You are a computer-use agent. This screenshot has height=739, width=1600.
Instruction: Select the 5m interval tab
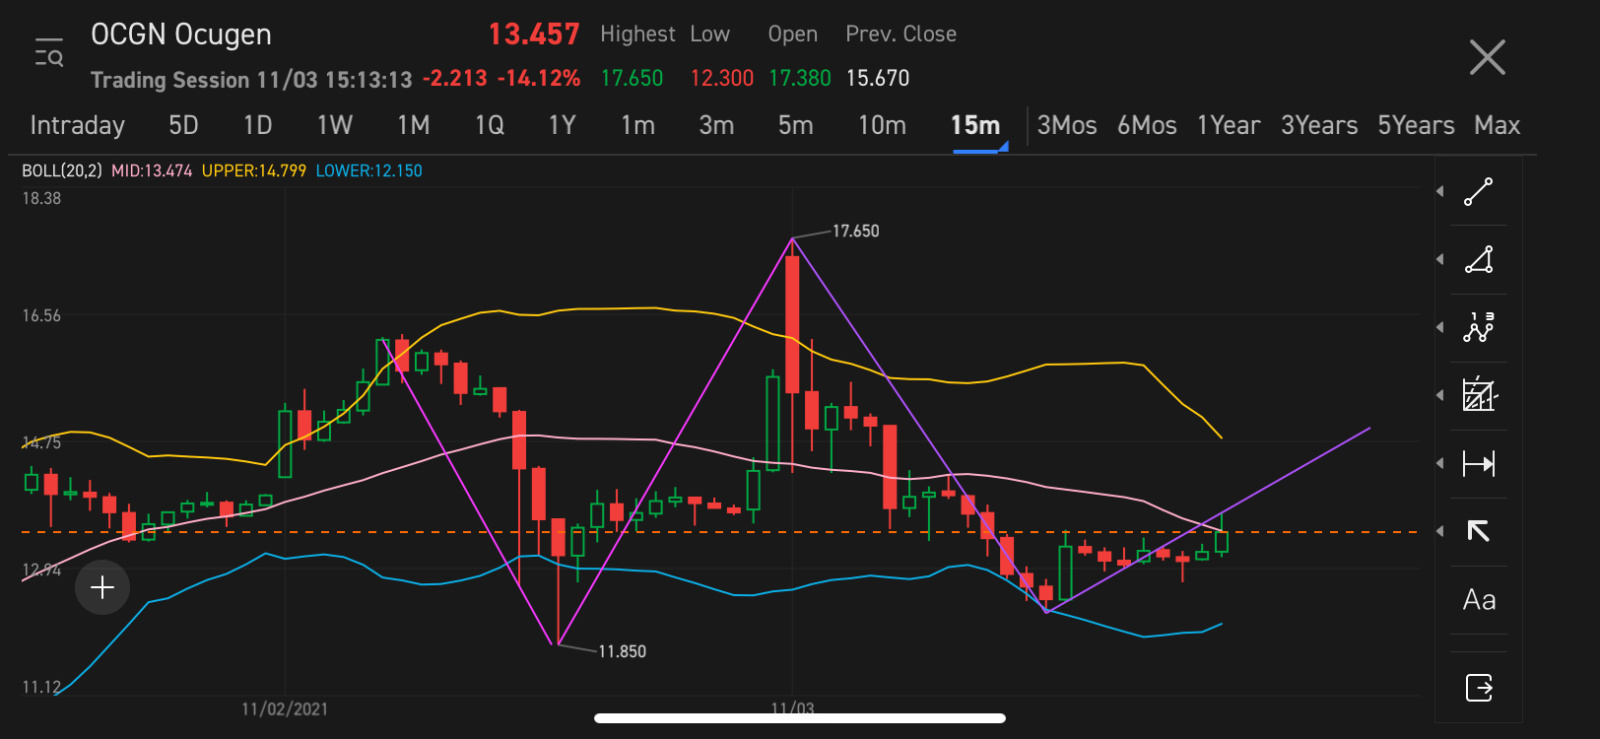795,125
